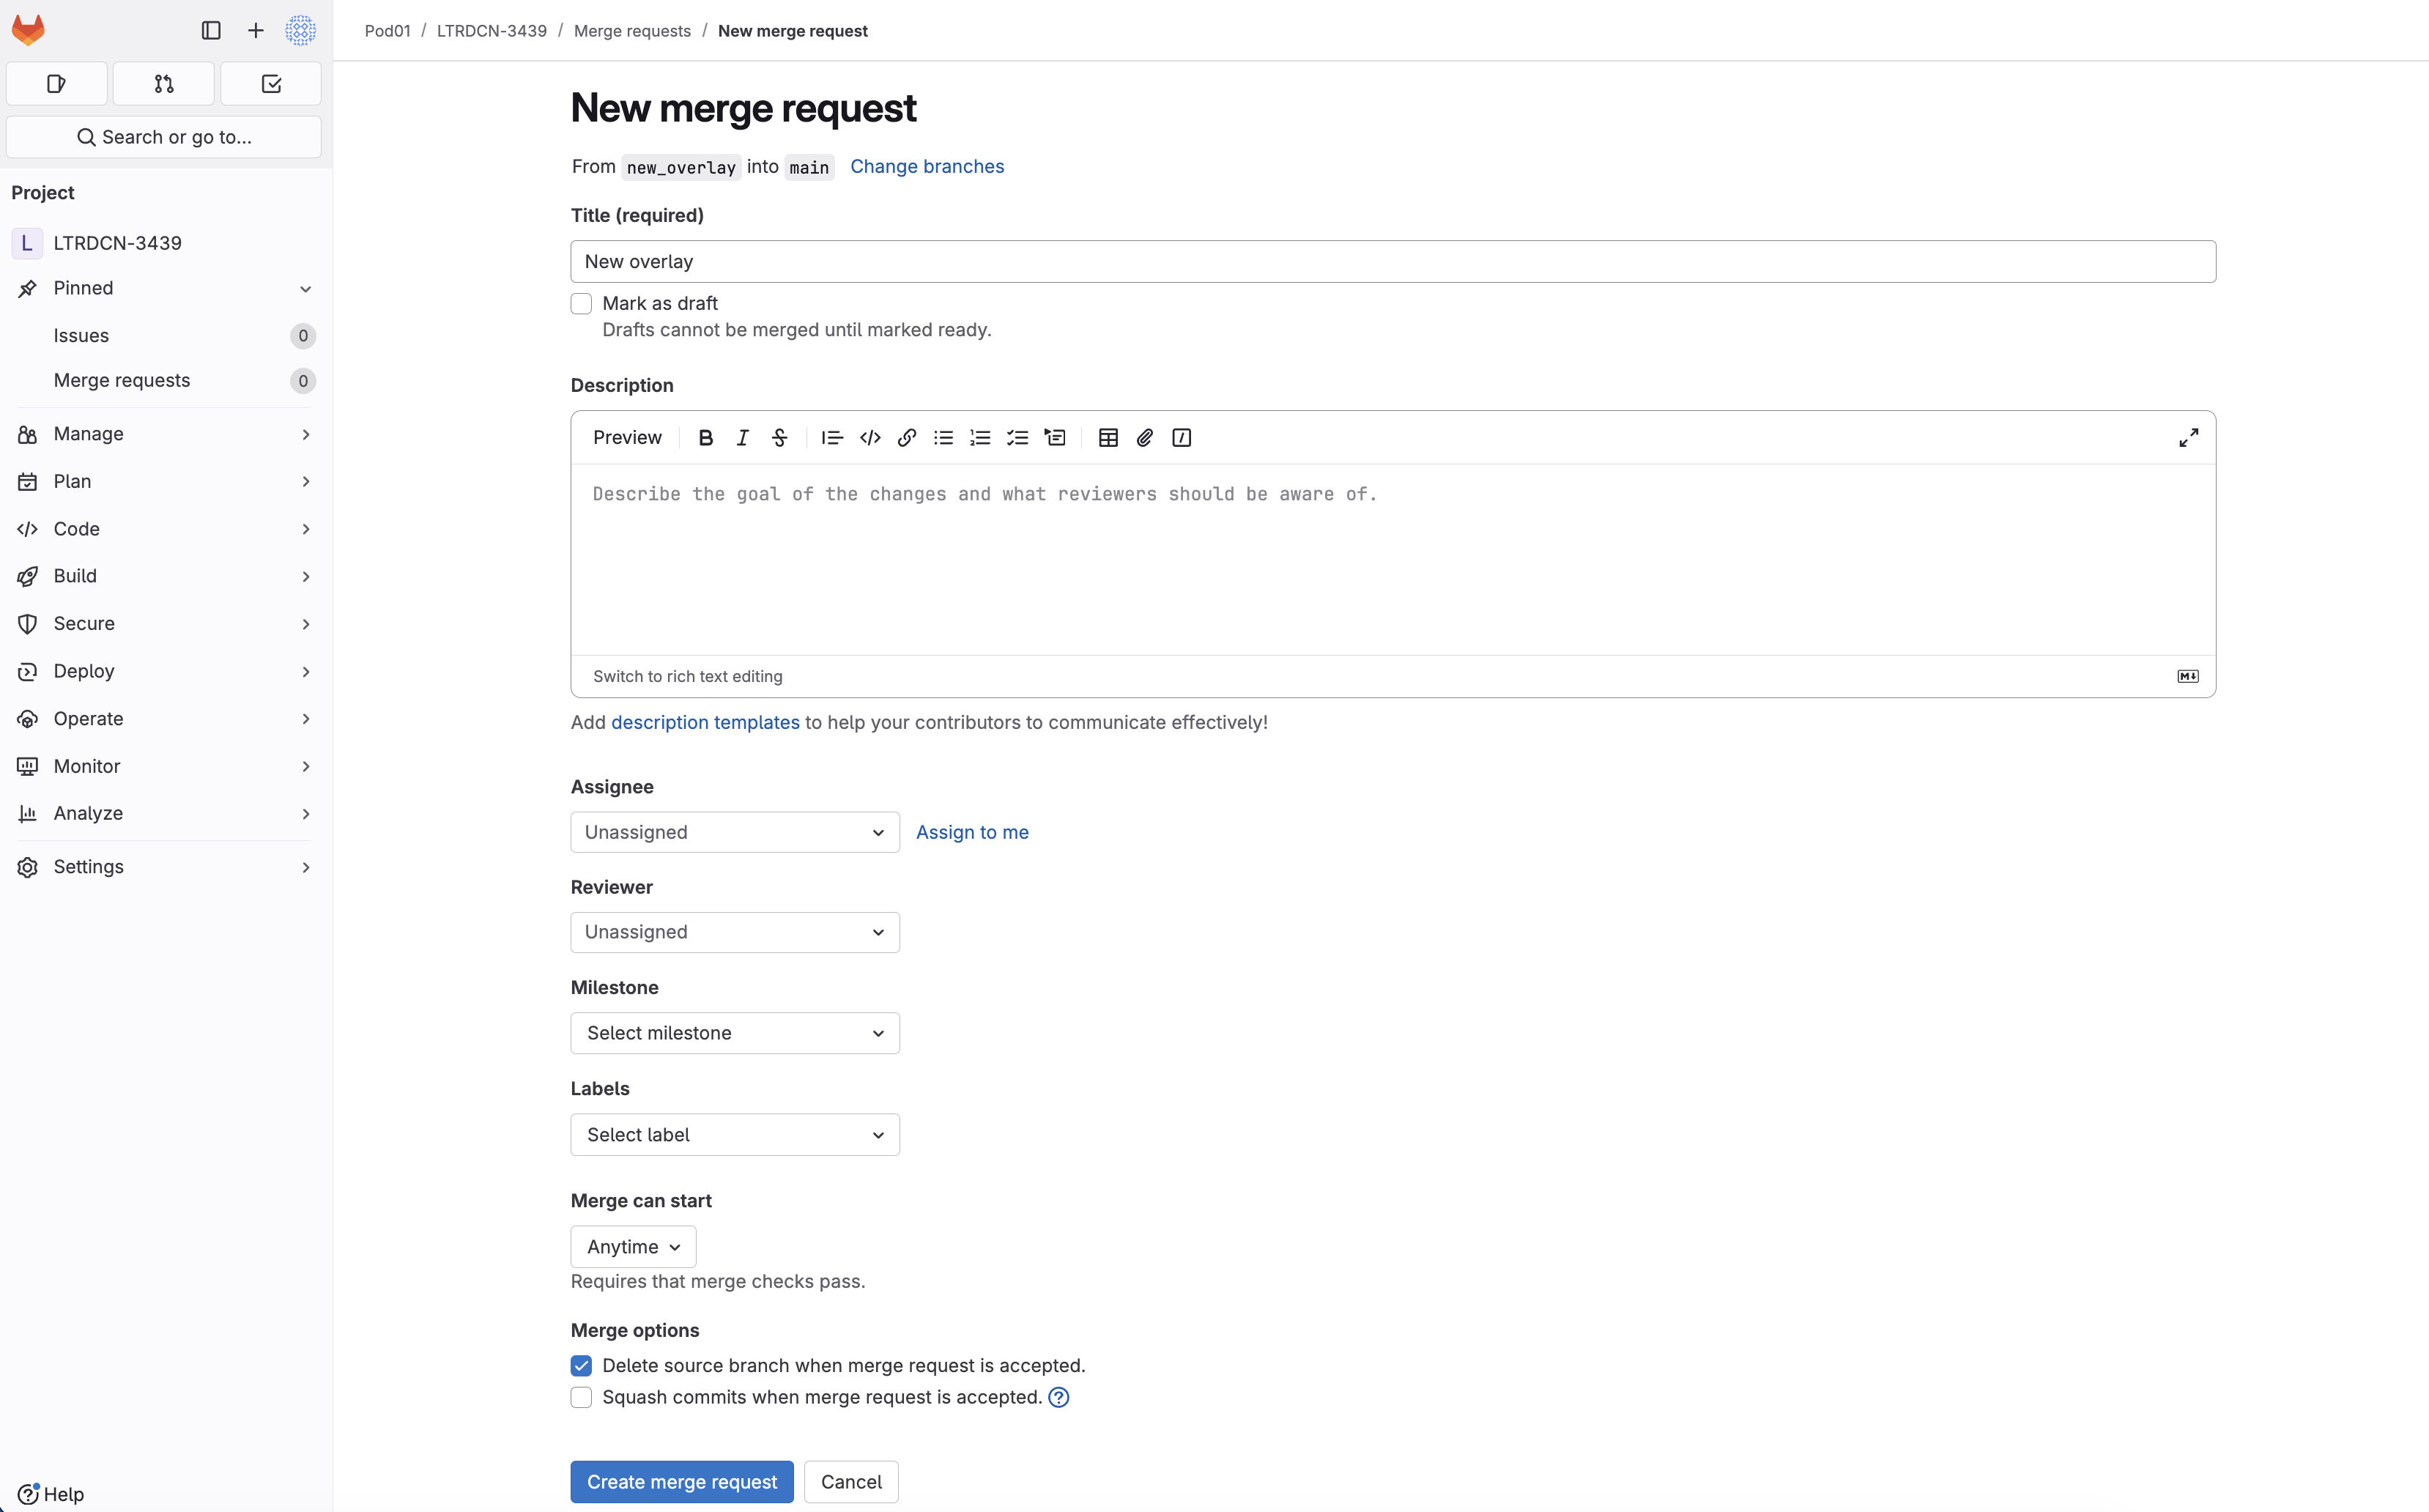Add a link via toolbar icon

point(907,437)
